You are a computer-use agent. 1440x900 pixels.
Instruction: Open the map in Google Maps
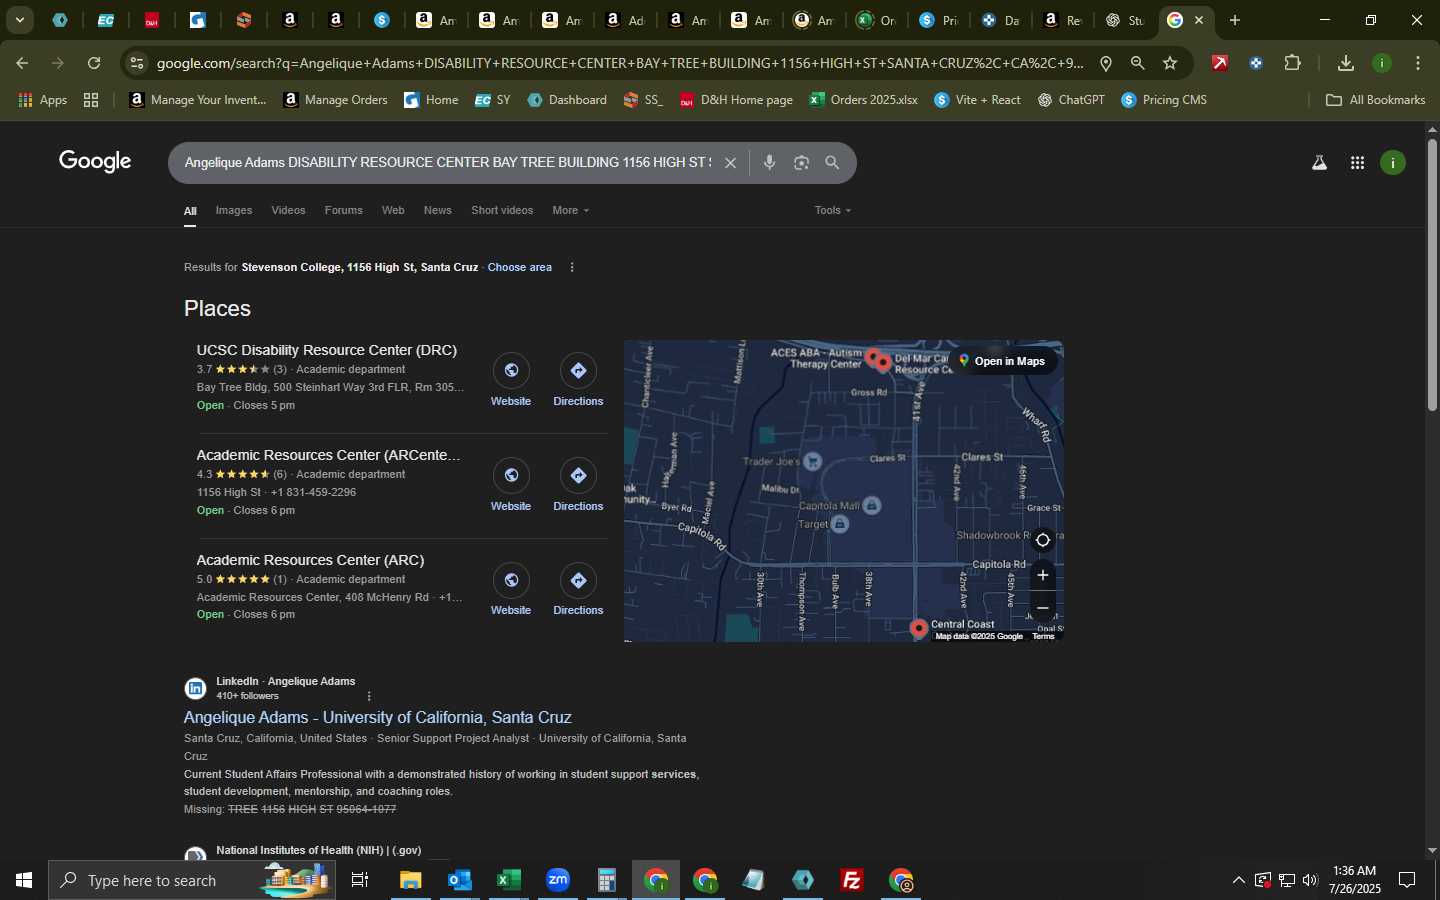[1001, 361]
